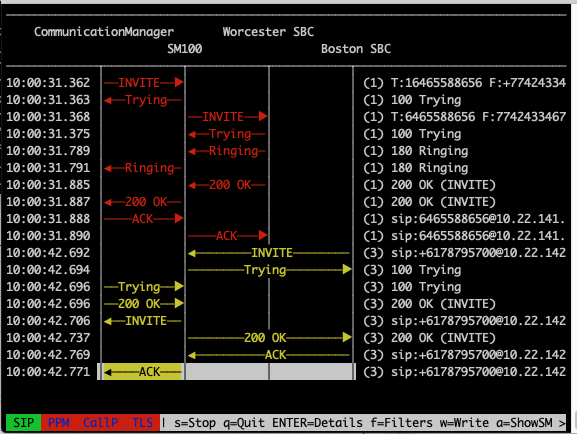This screenshot has width=577, height=434.
Task: Click timestamp 10:00:31.789
Action: tap(48, 151)
